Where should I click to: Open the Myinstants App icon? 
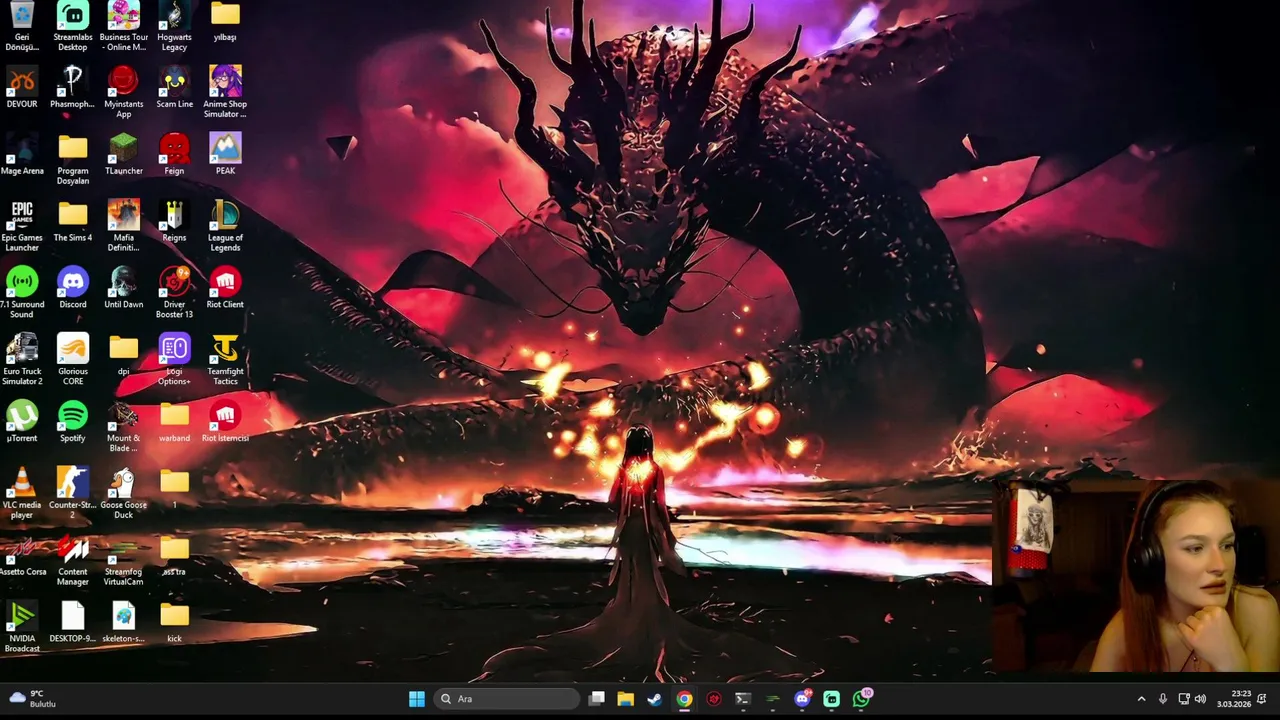click(x=124, y=93)
